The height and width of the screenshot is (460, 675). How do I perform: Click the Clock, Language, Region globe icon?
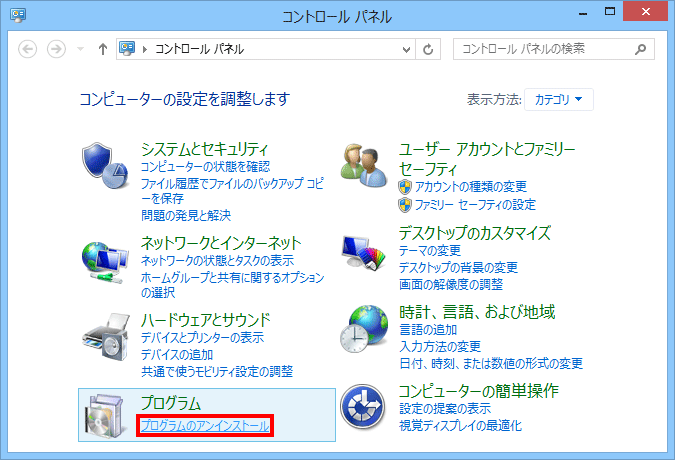pos(362,329)
